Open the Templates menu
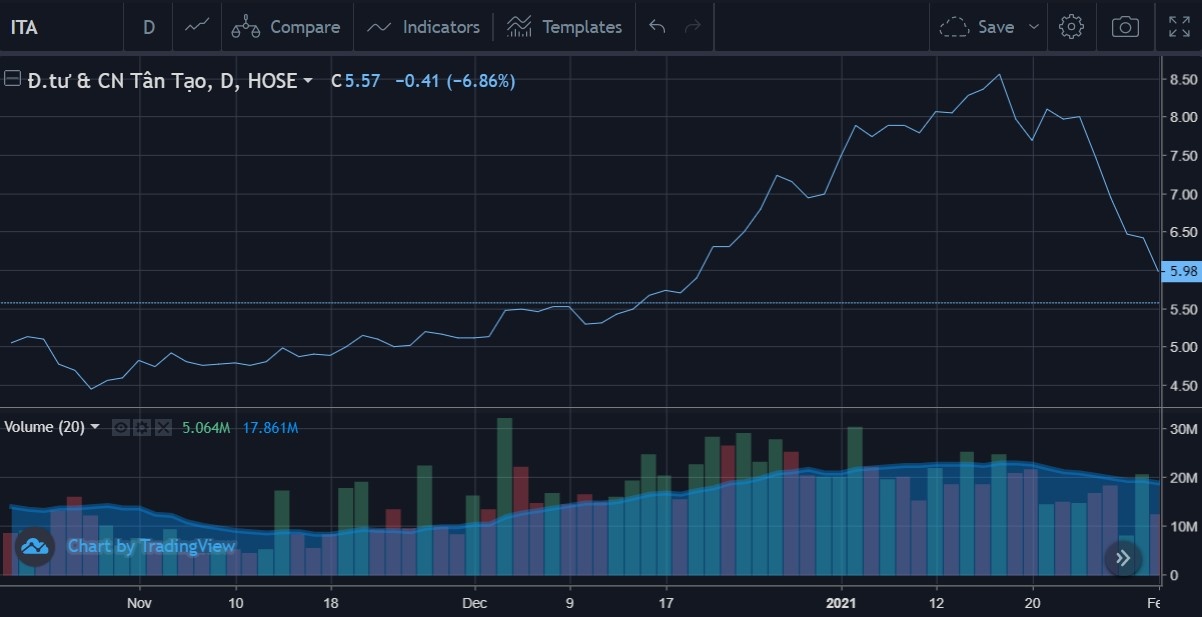Screen dimensions: 1202x617 [x=564, y=27]
